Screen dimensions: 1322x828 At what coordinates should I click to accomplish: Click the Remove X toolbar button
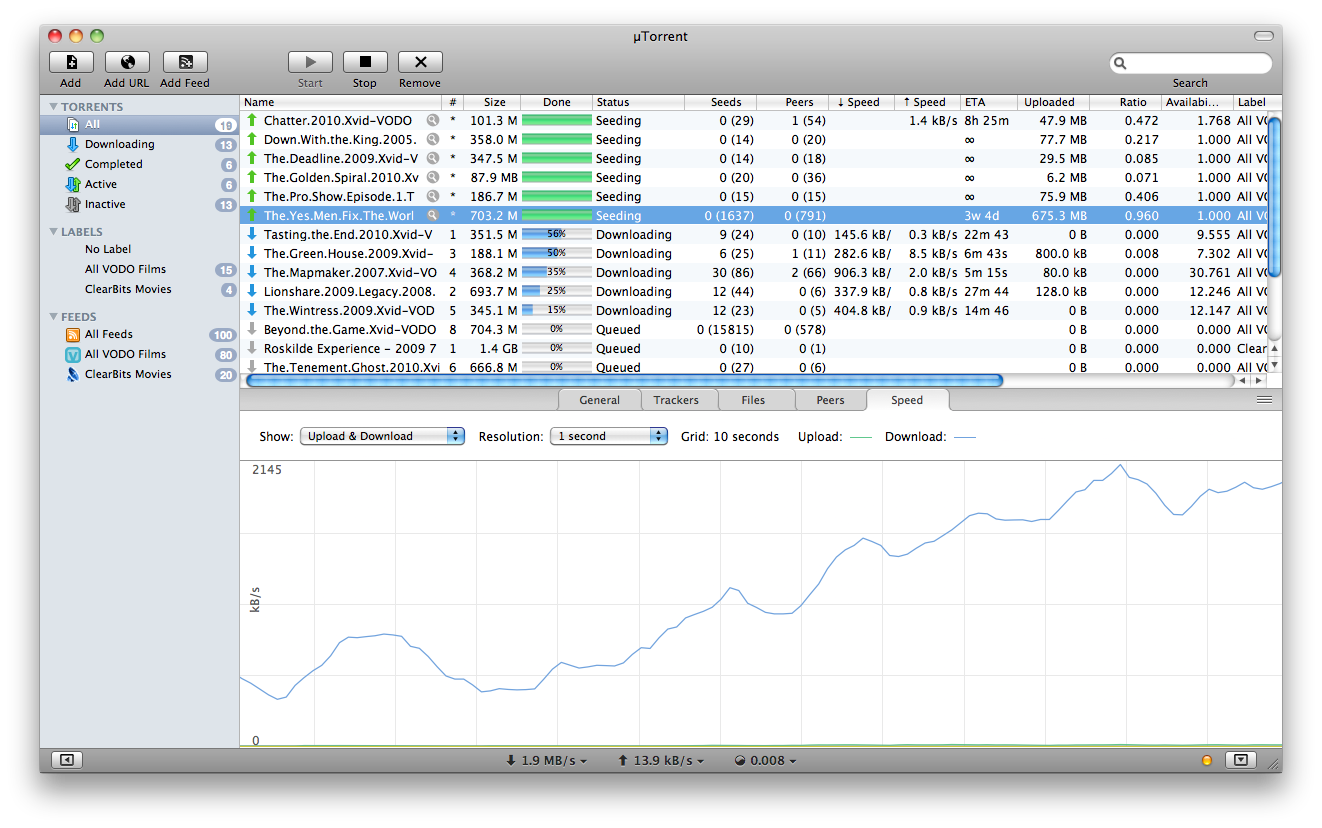coord(420,62)
